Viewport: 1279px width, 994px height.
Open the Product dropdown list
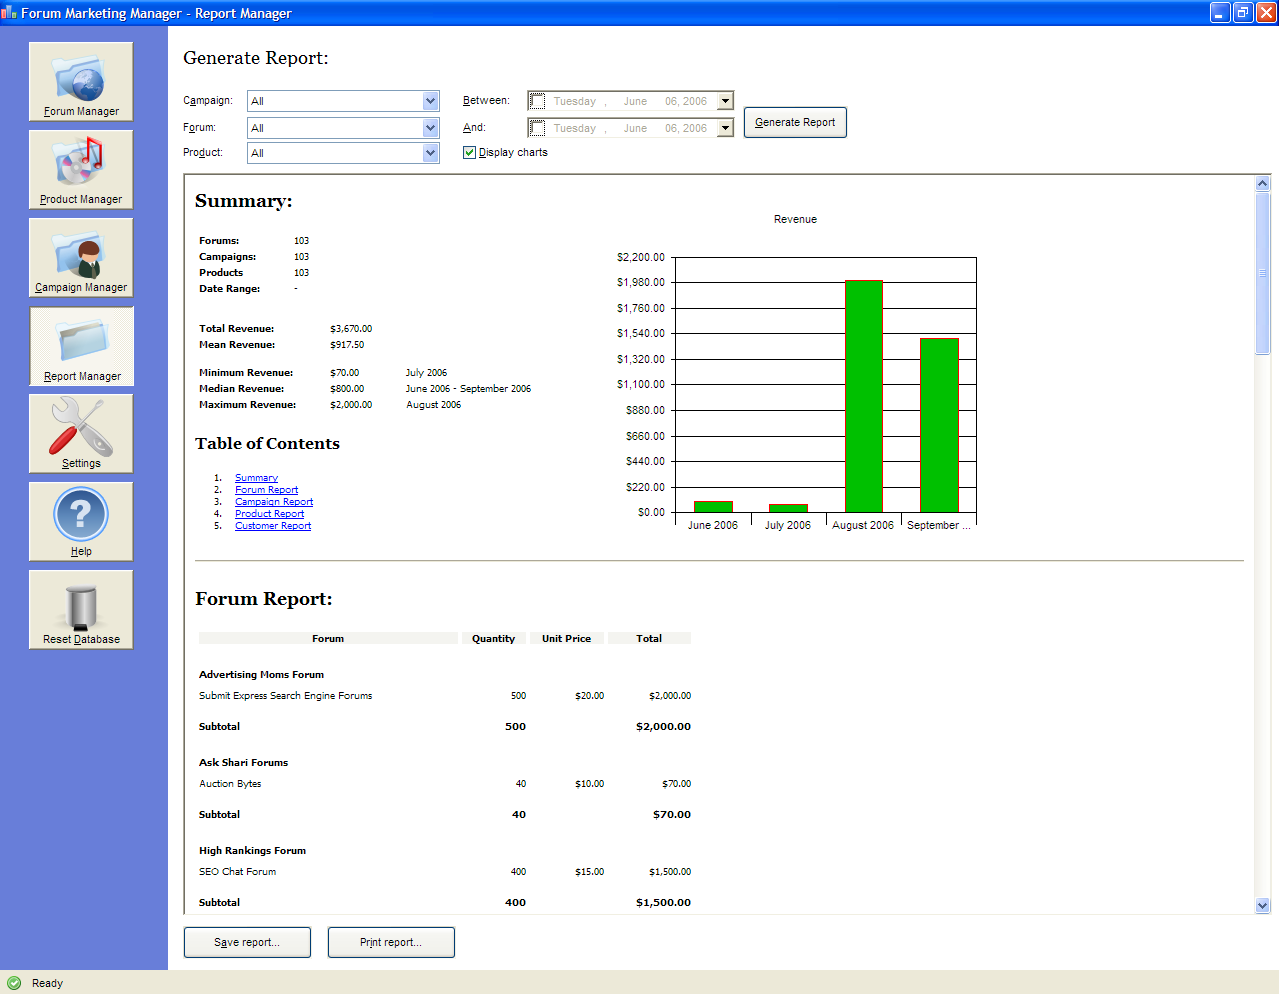tap(430, 153)
